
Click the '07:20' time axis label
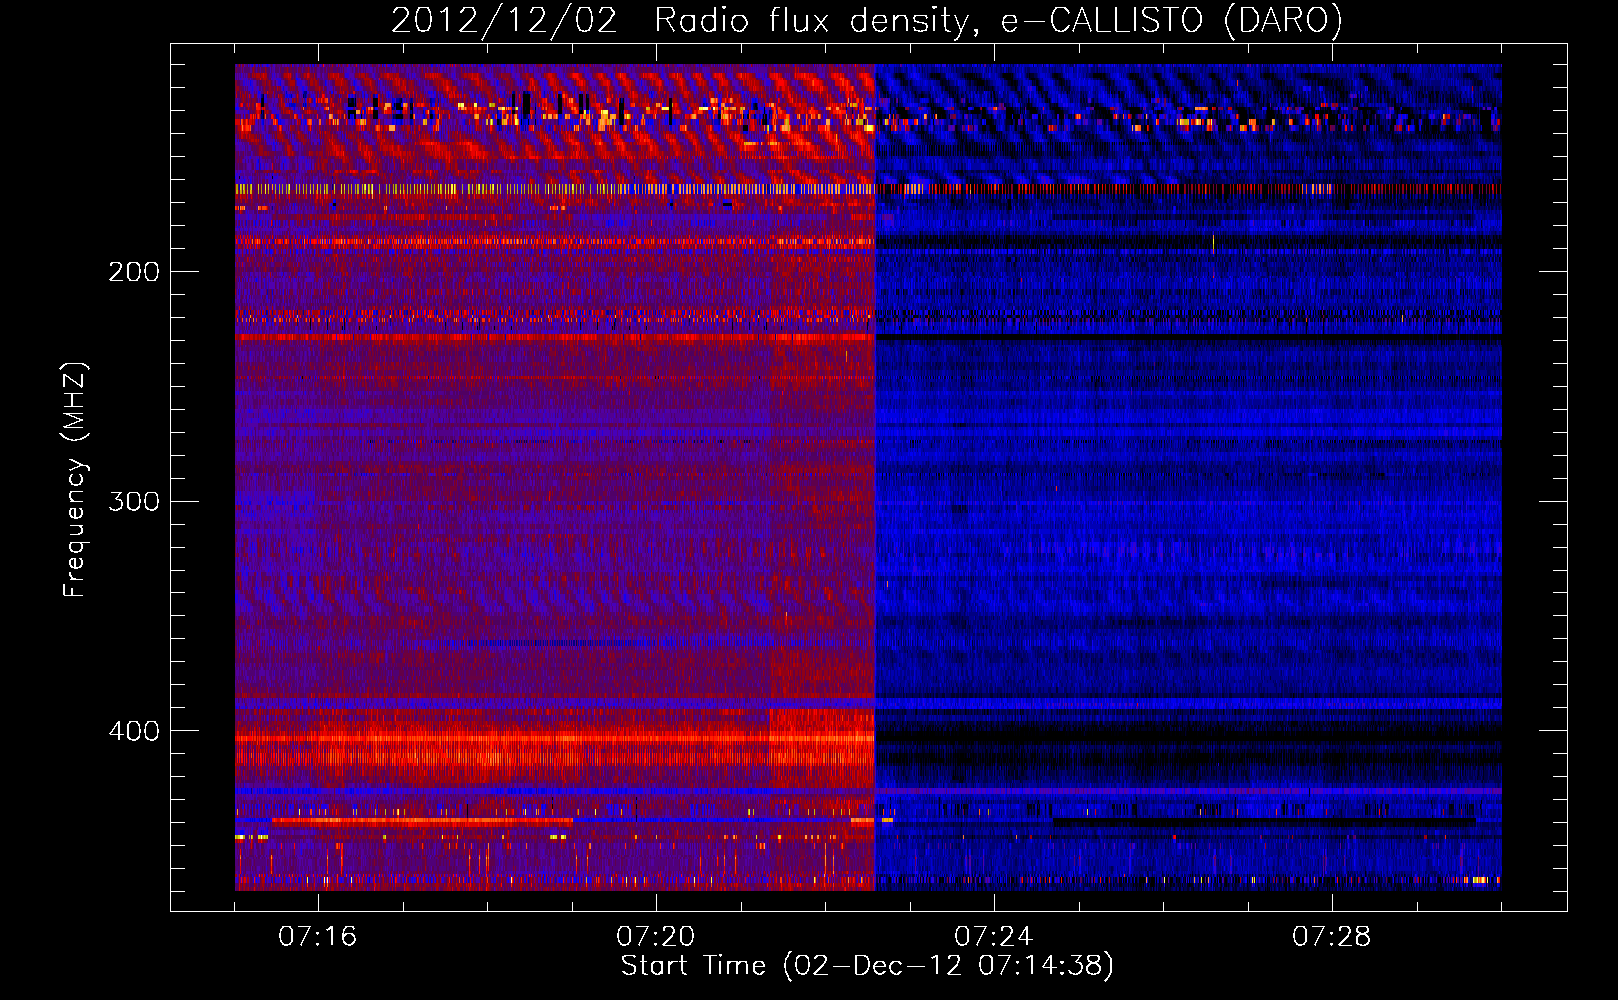click(656, 937)
